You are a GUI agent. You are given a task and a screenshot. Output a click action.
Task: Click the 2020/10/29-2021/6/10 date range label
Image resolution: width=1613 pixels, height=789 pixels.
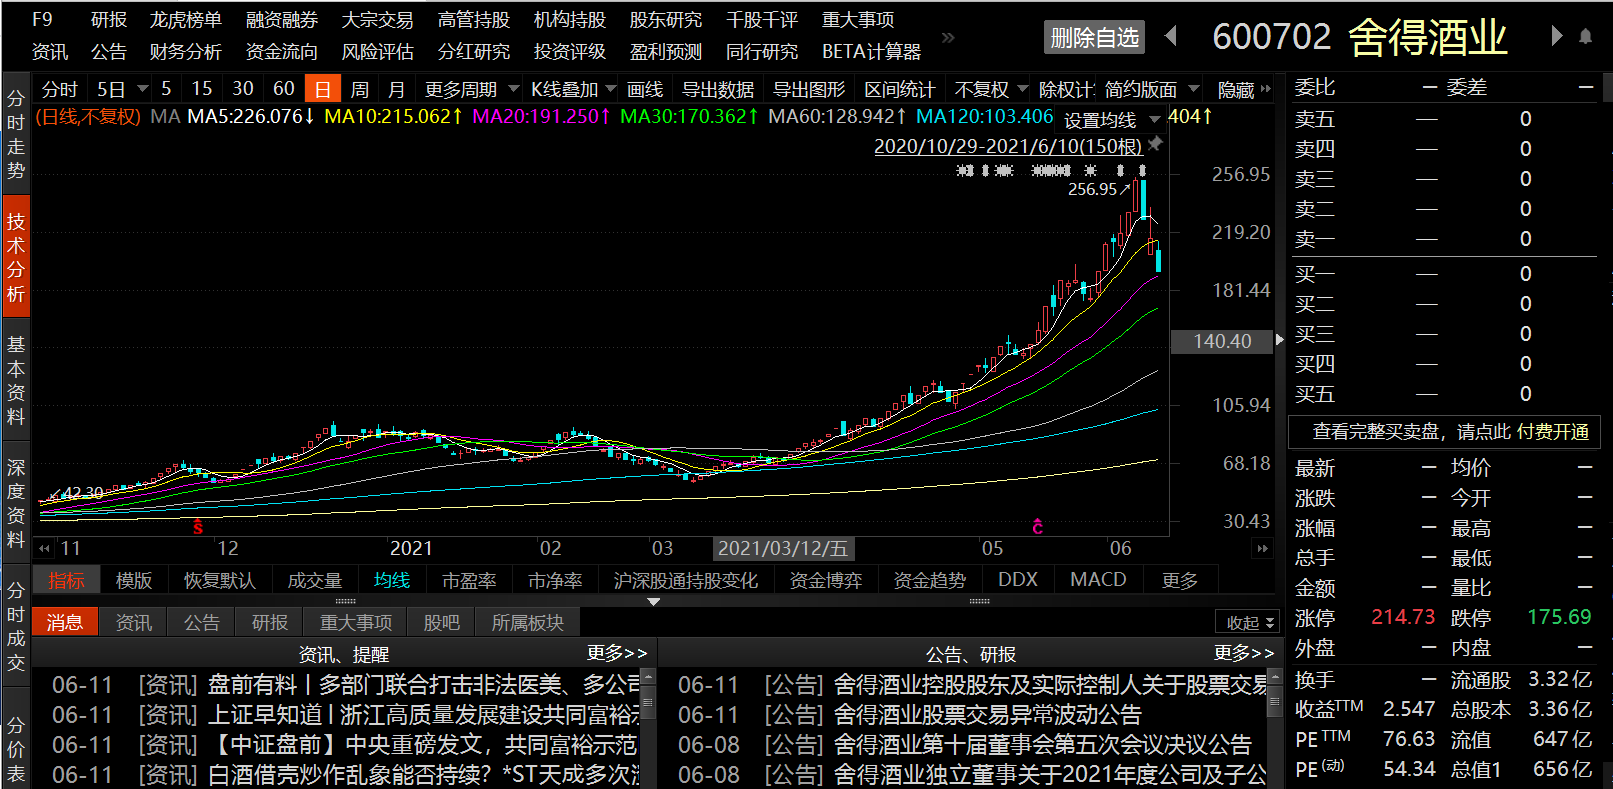click(x=1007, y=146)
